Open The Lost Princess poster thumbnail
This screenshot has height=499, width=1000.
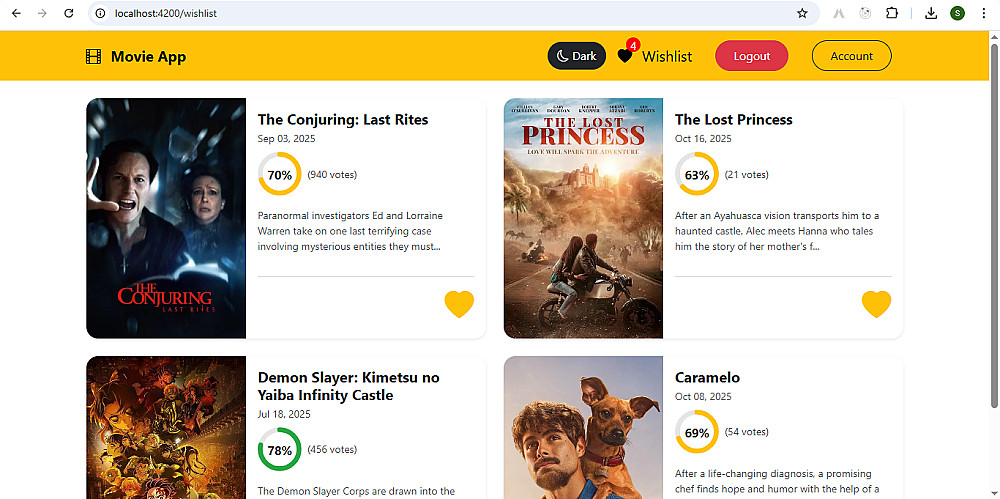click(583, 218)
